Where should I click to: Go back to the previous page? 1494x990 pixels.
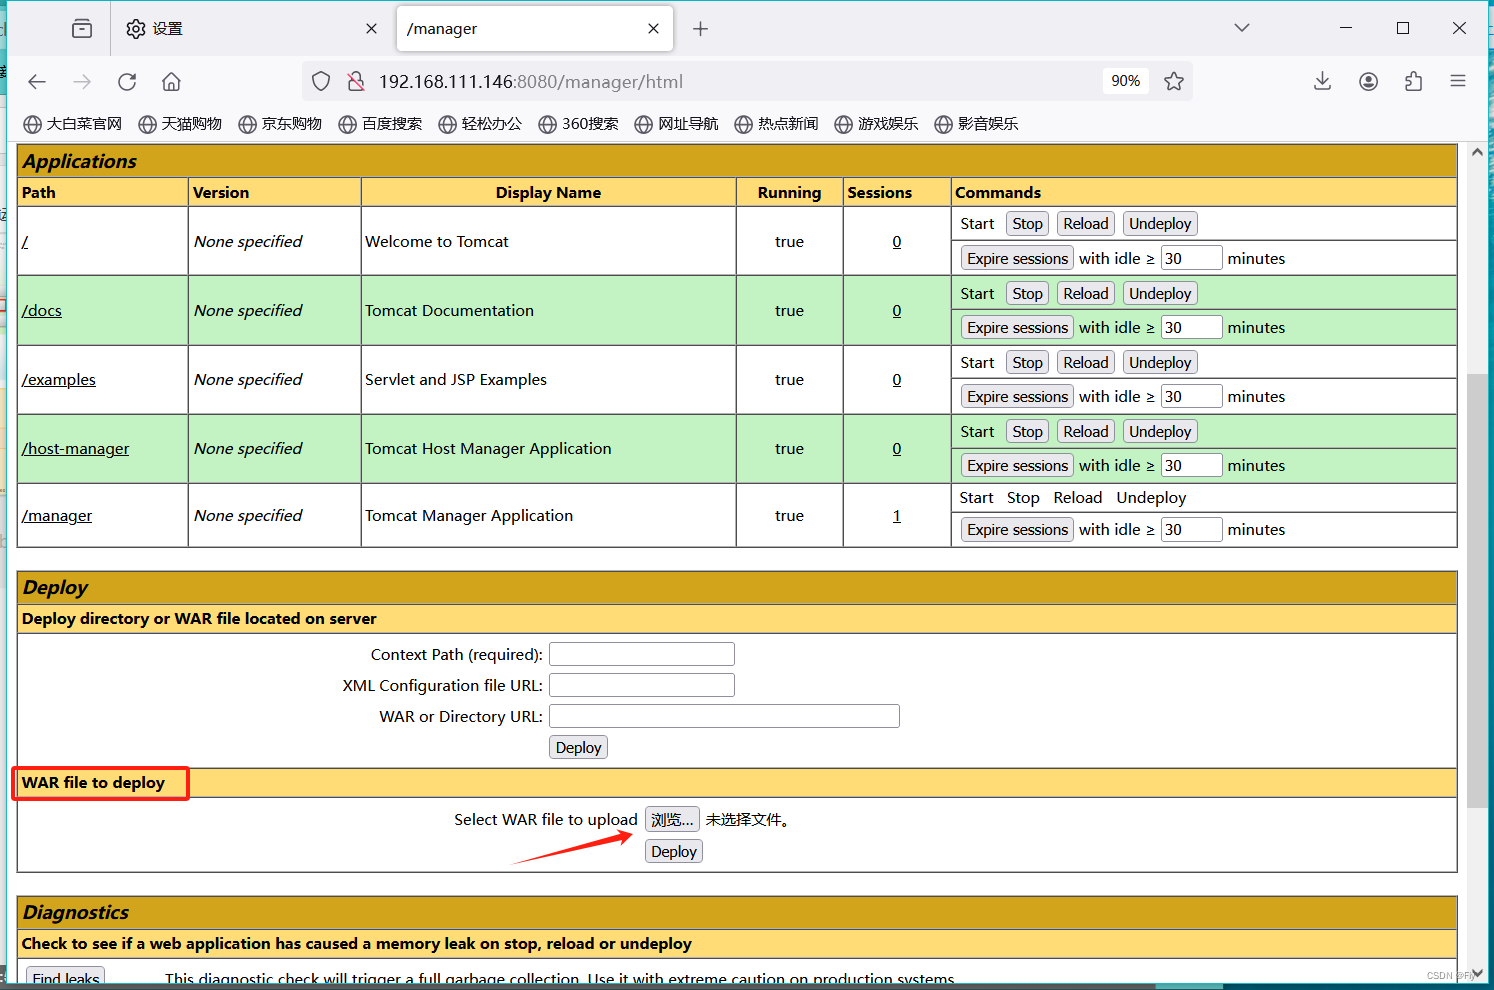pos(37,82)
